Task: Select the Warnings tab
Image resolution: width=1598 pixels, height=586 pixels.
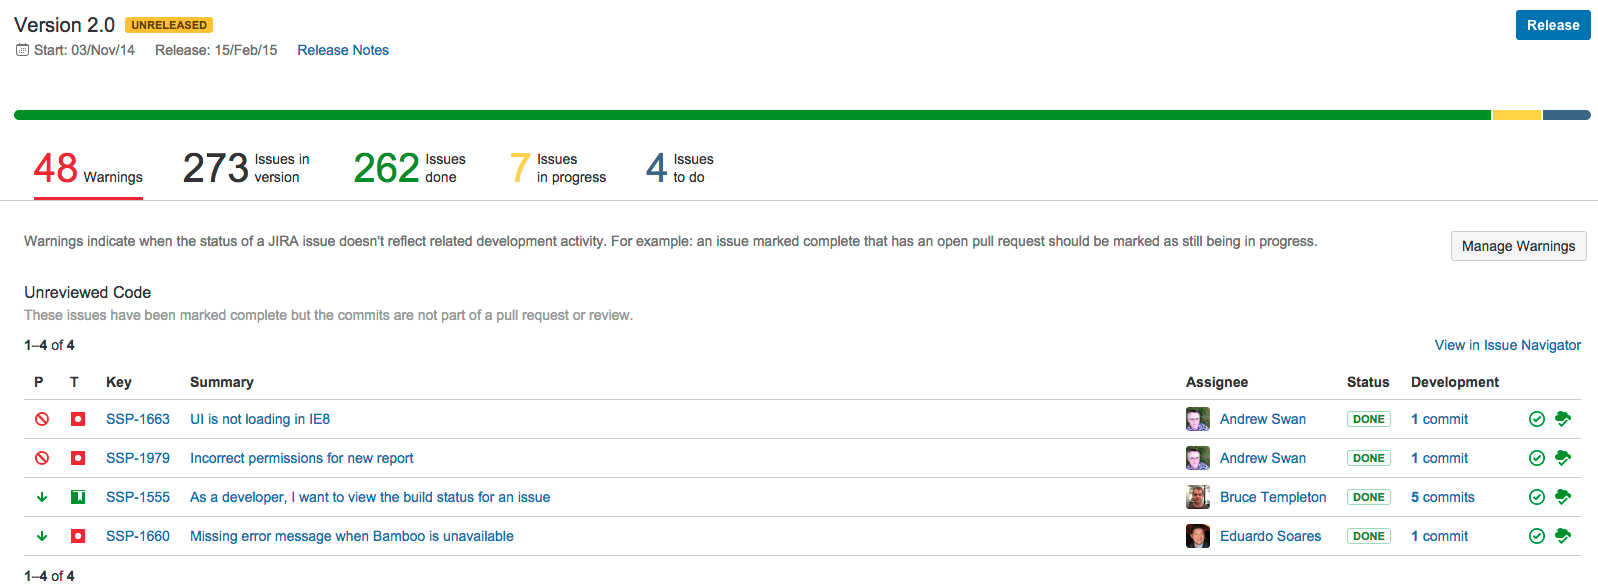Action: (88, 168)
